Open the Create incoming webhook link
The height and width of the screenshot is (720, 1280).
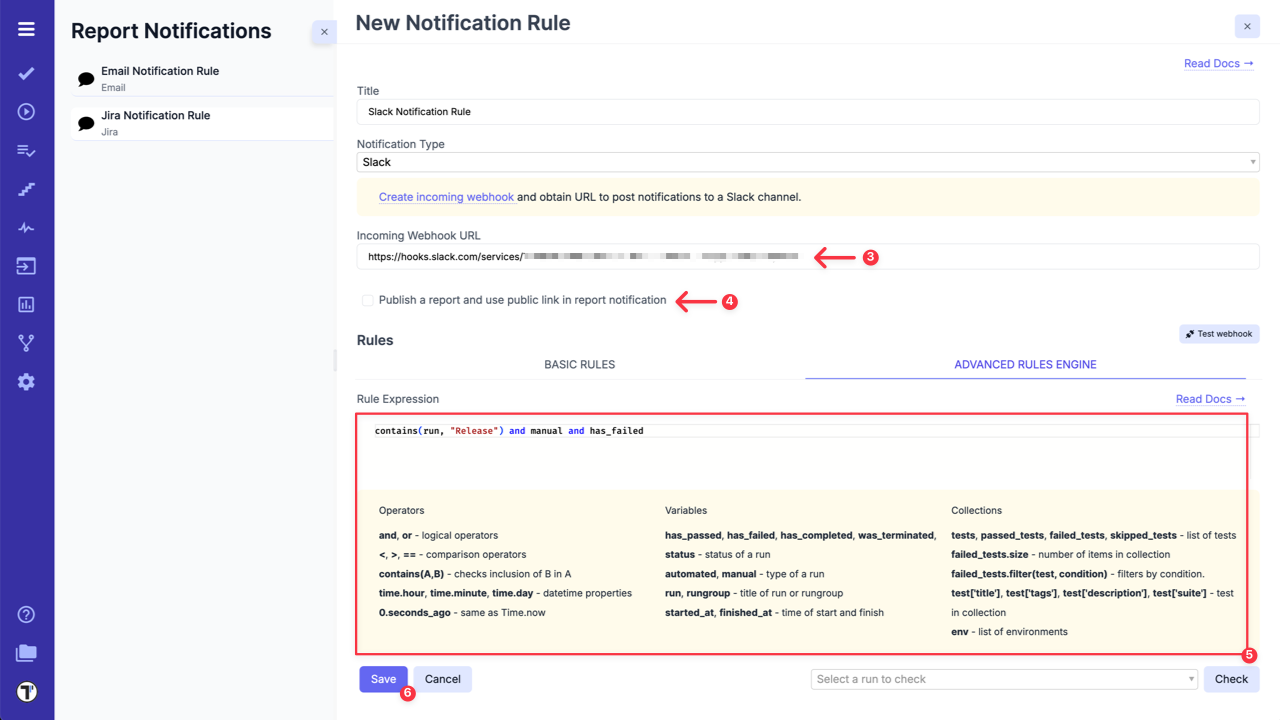(x=446, y=196)
